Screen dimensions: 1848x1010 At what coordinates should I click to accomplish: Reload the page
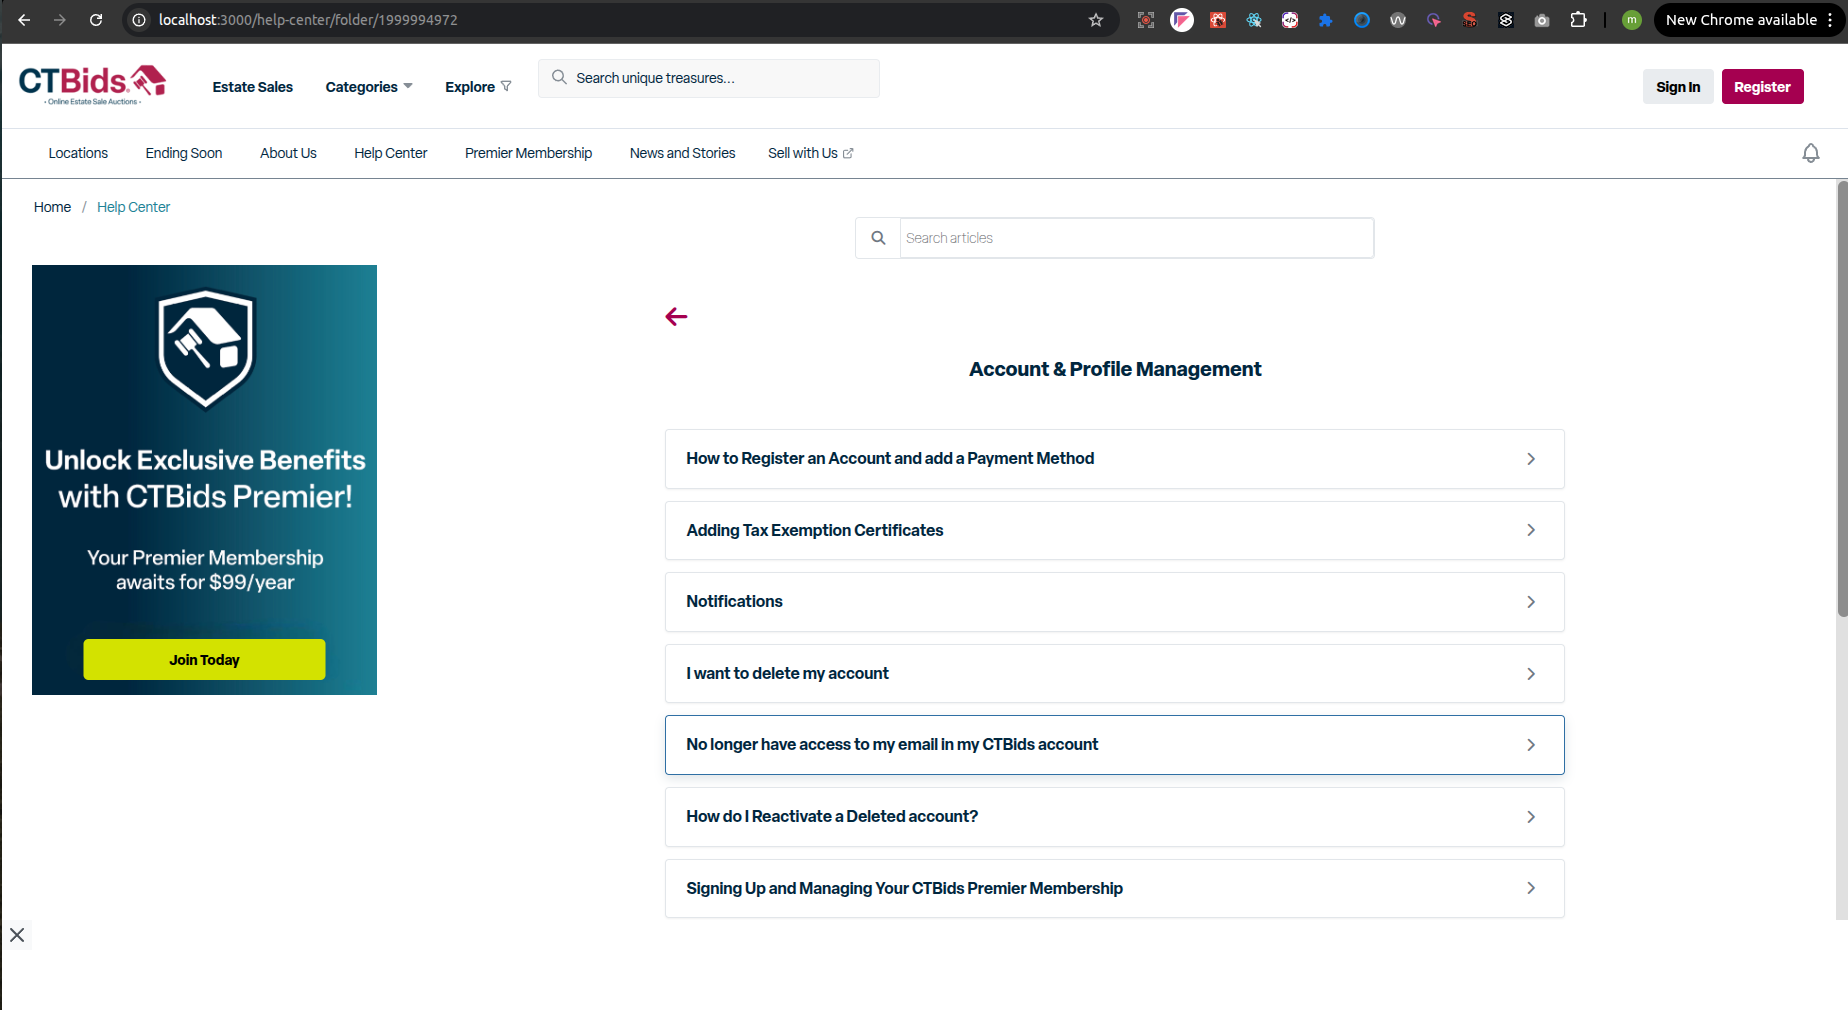point(96,20)
